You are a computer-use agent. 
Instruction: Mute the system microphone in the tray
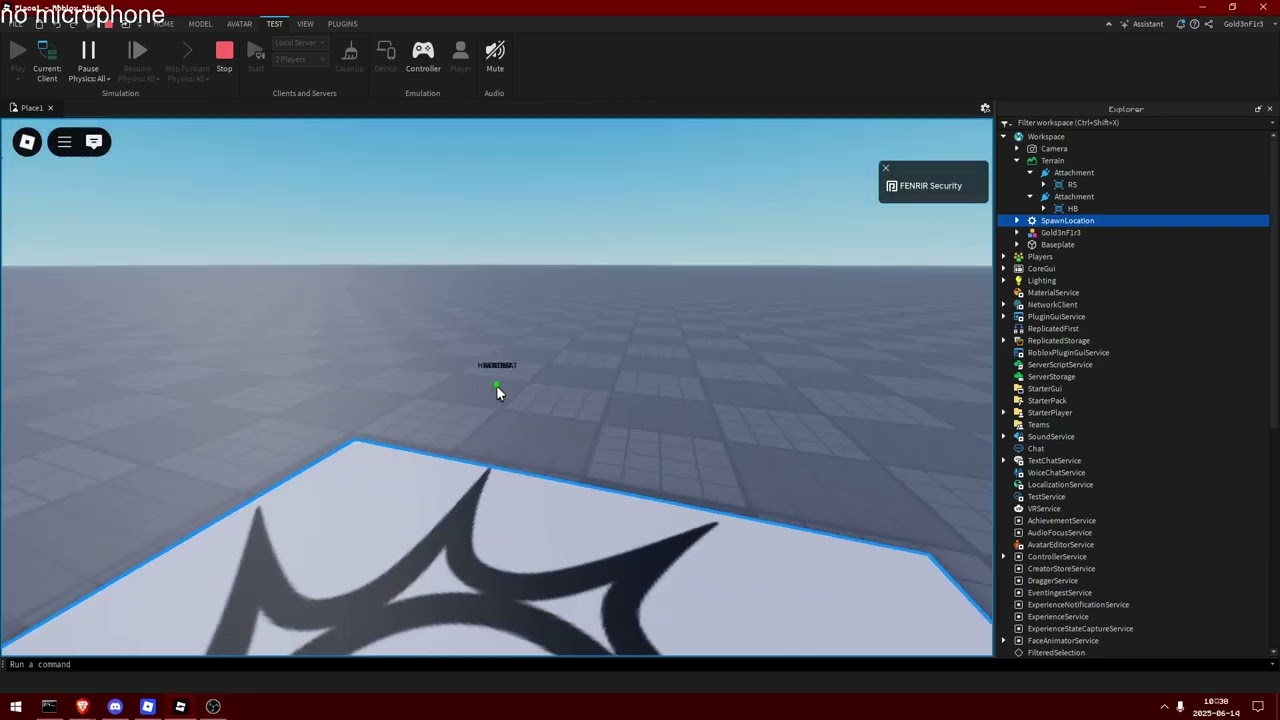pos(1179,707)
